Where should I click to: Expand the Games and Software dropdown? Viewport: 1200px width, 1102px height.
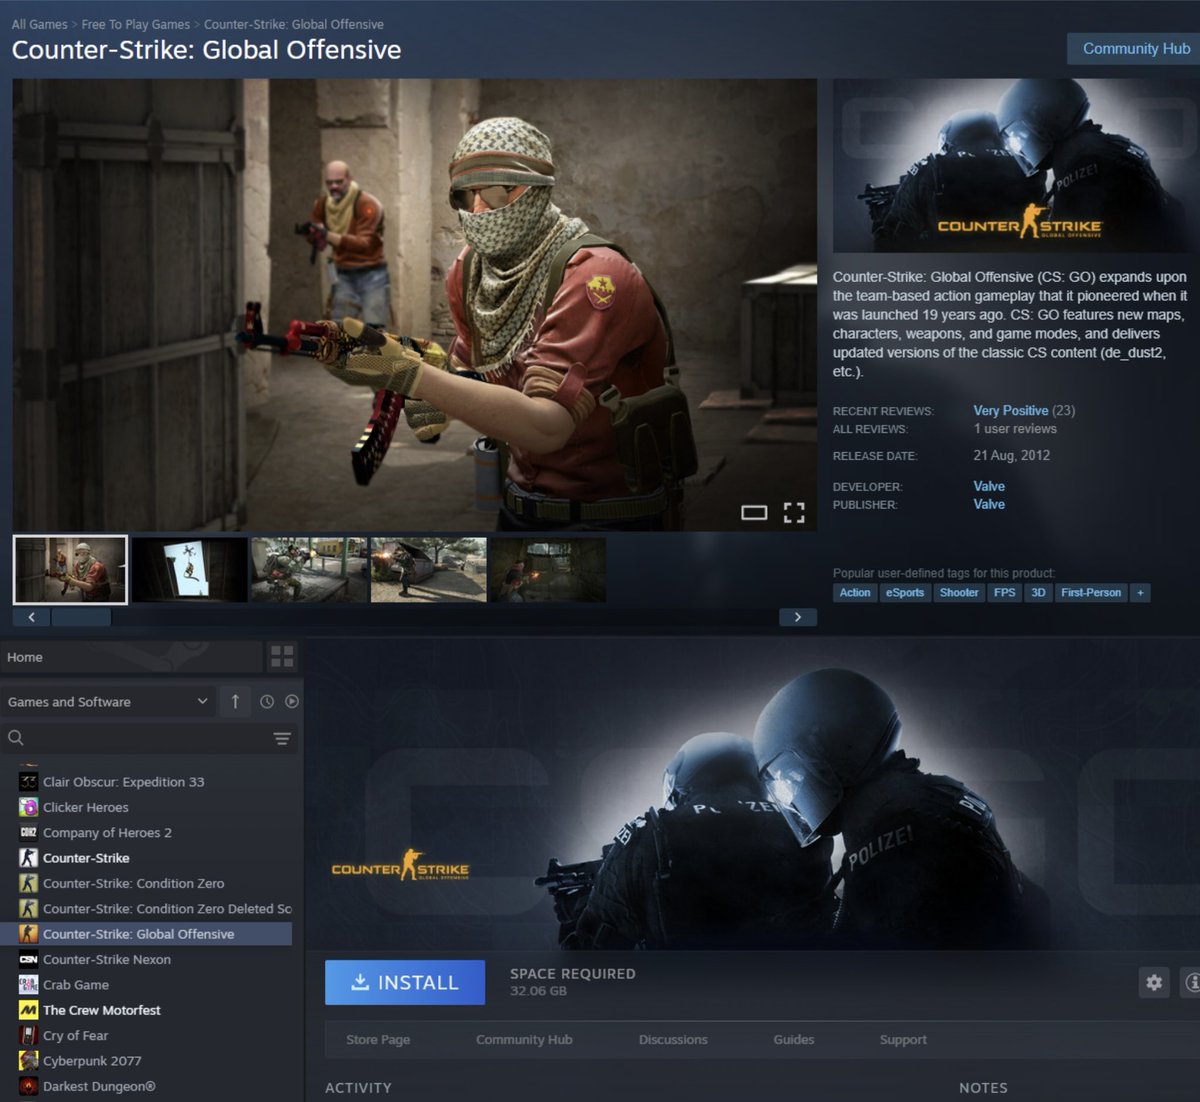pyautogui.click(x=107, y=701)
